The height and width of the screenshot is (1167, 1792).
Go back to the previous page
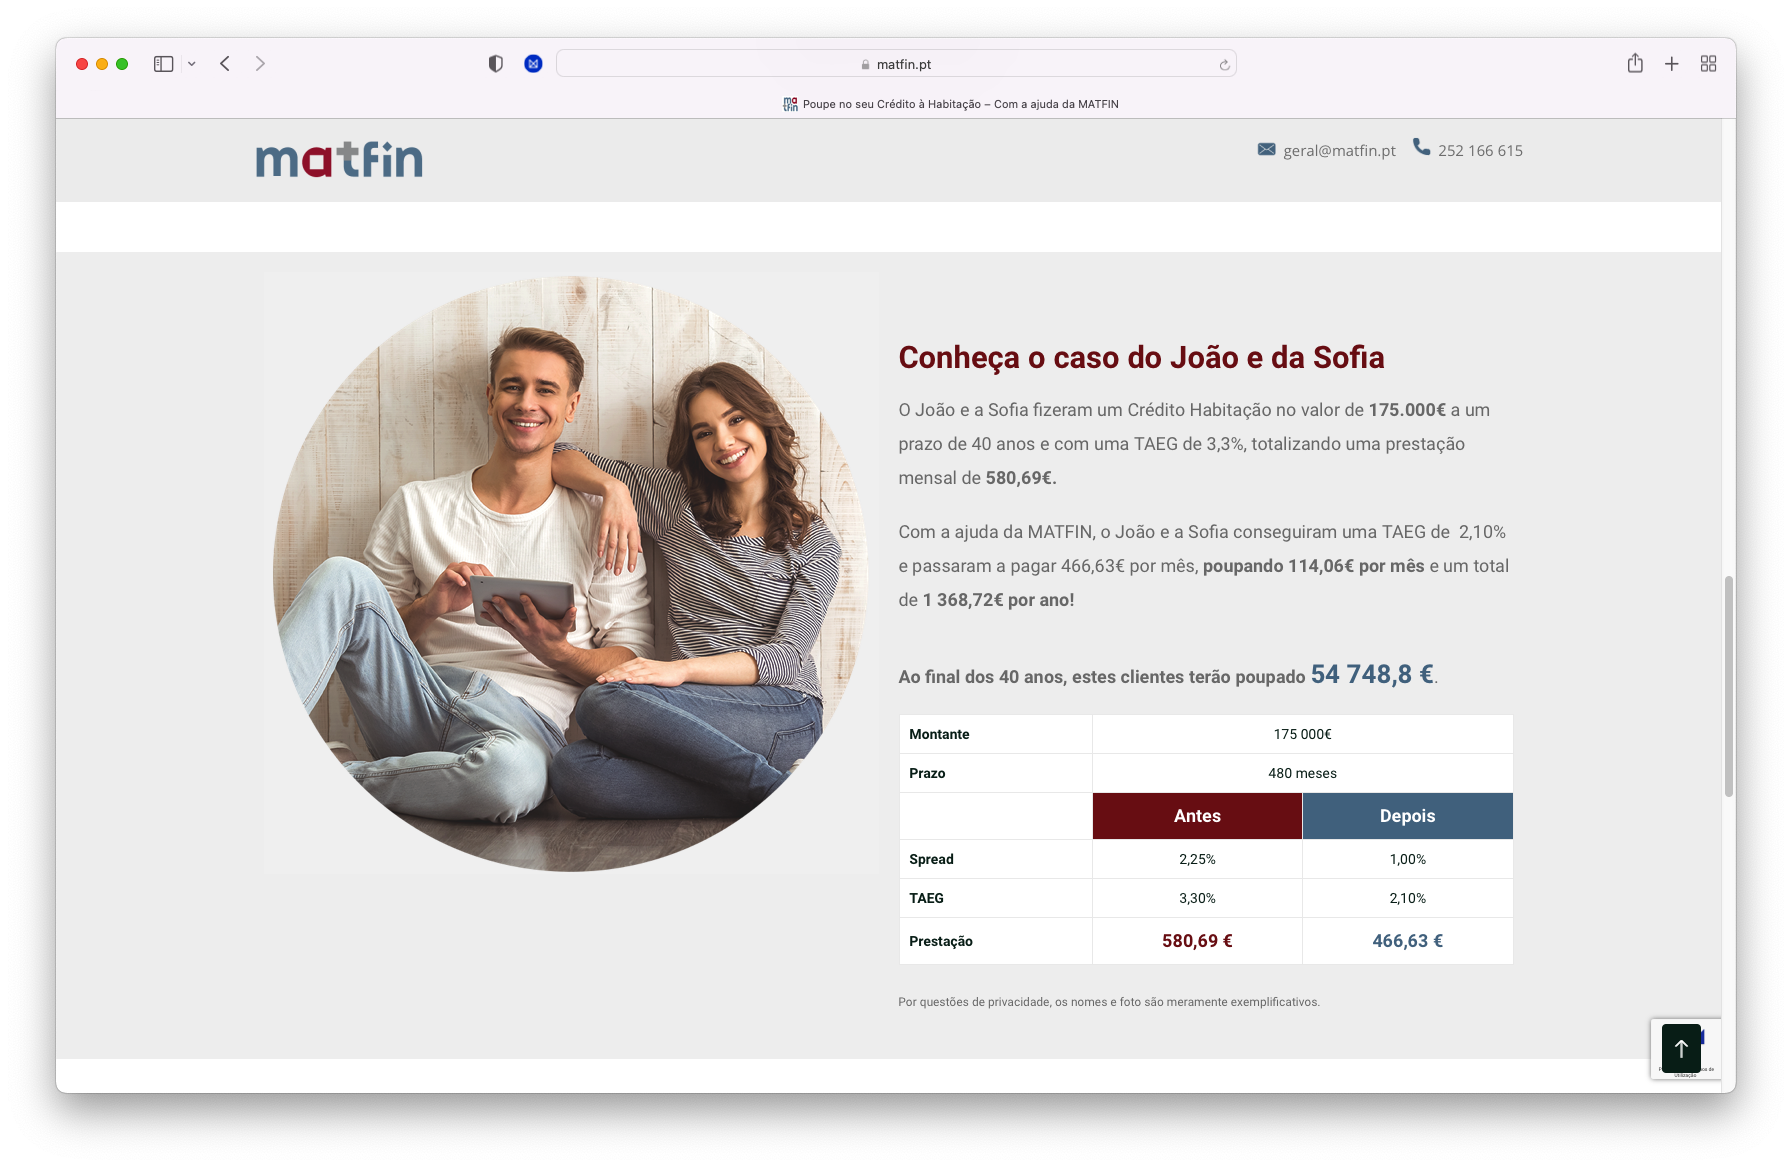(225, 64)
